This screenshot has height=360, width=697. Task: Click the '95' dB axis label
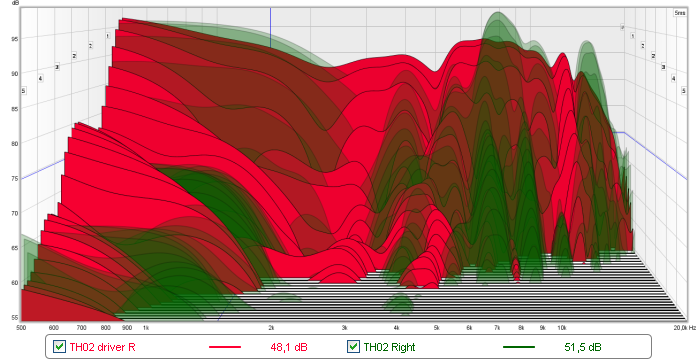tap(15, 39)
